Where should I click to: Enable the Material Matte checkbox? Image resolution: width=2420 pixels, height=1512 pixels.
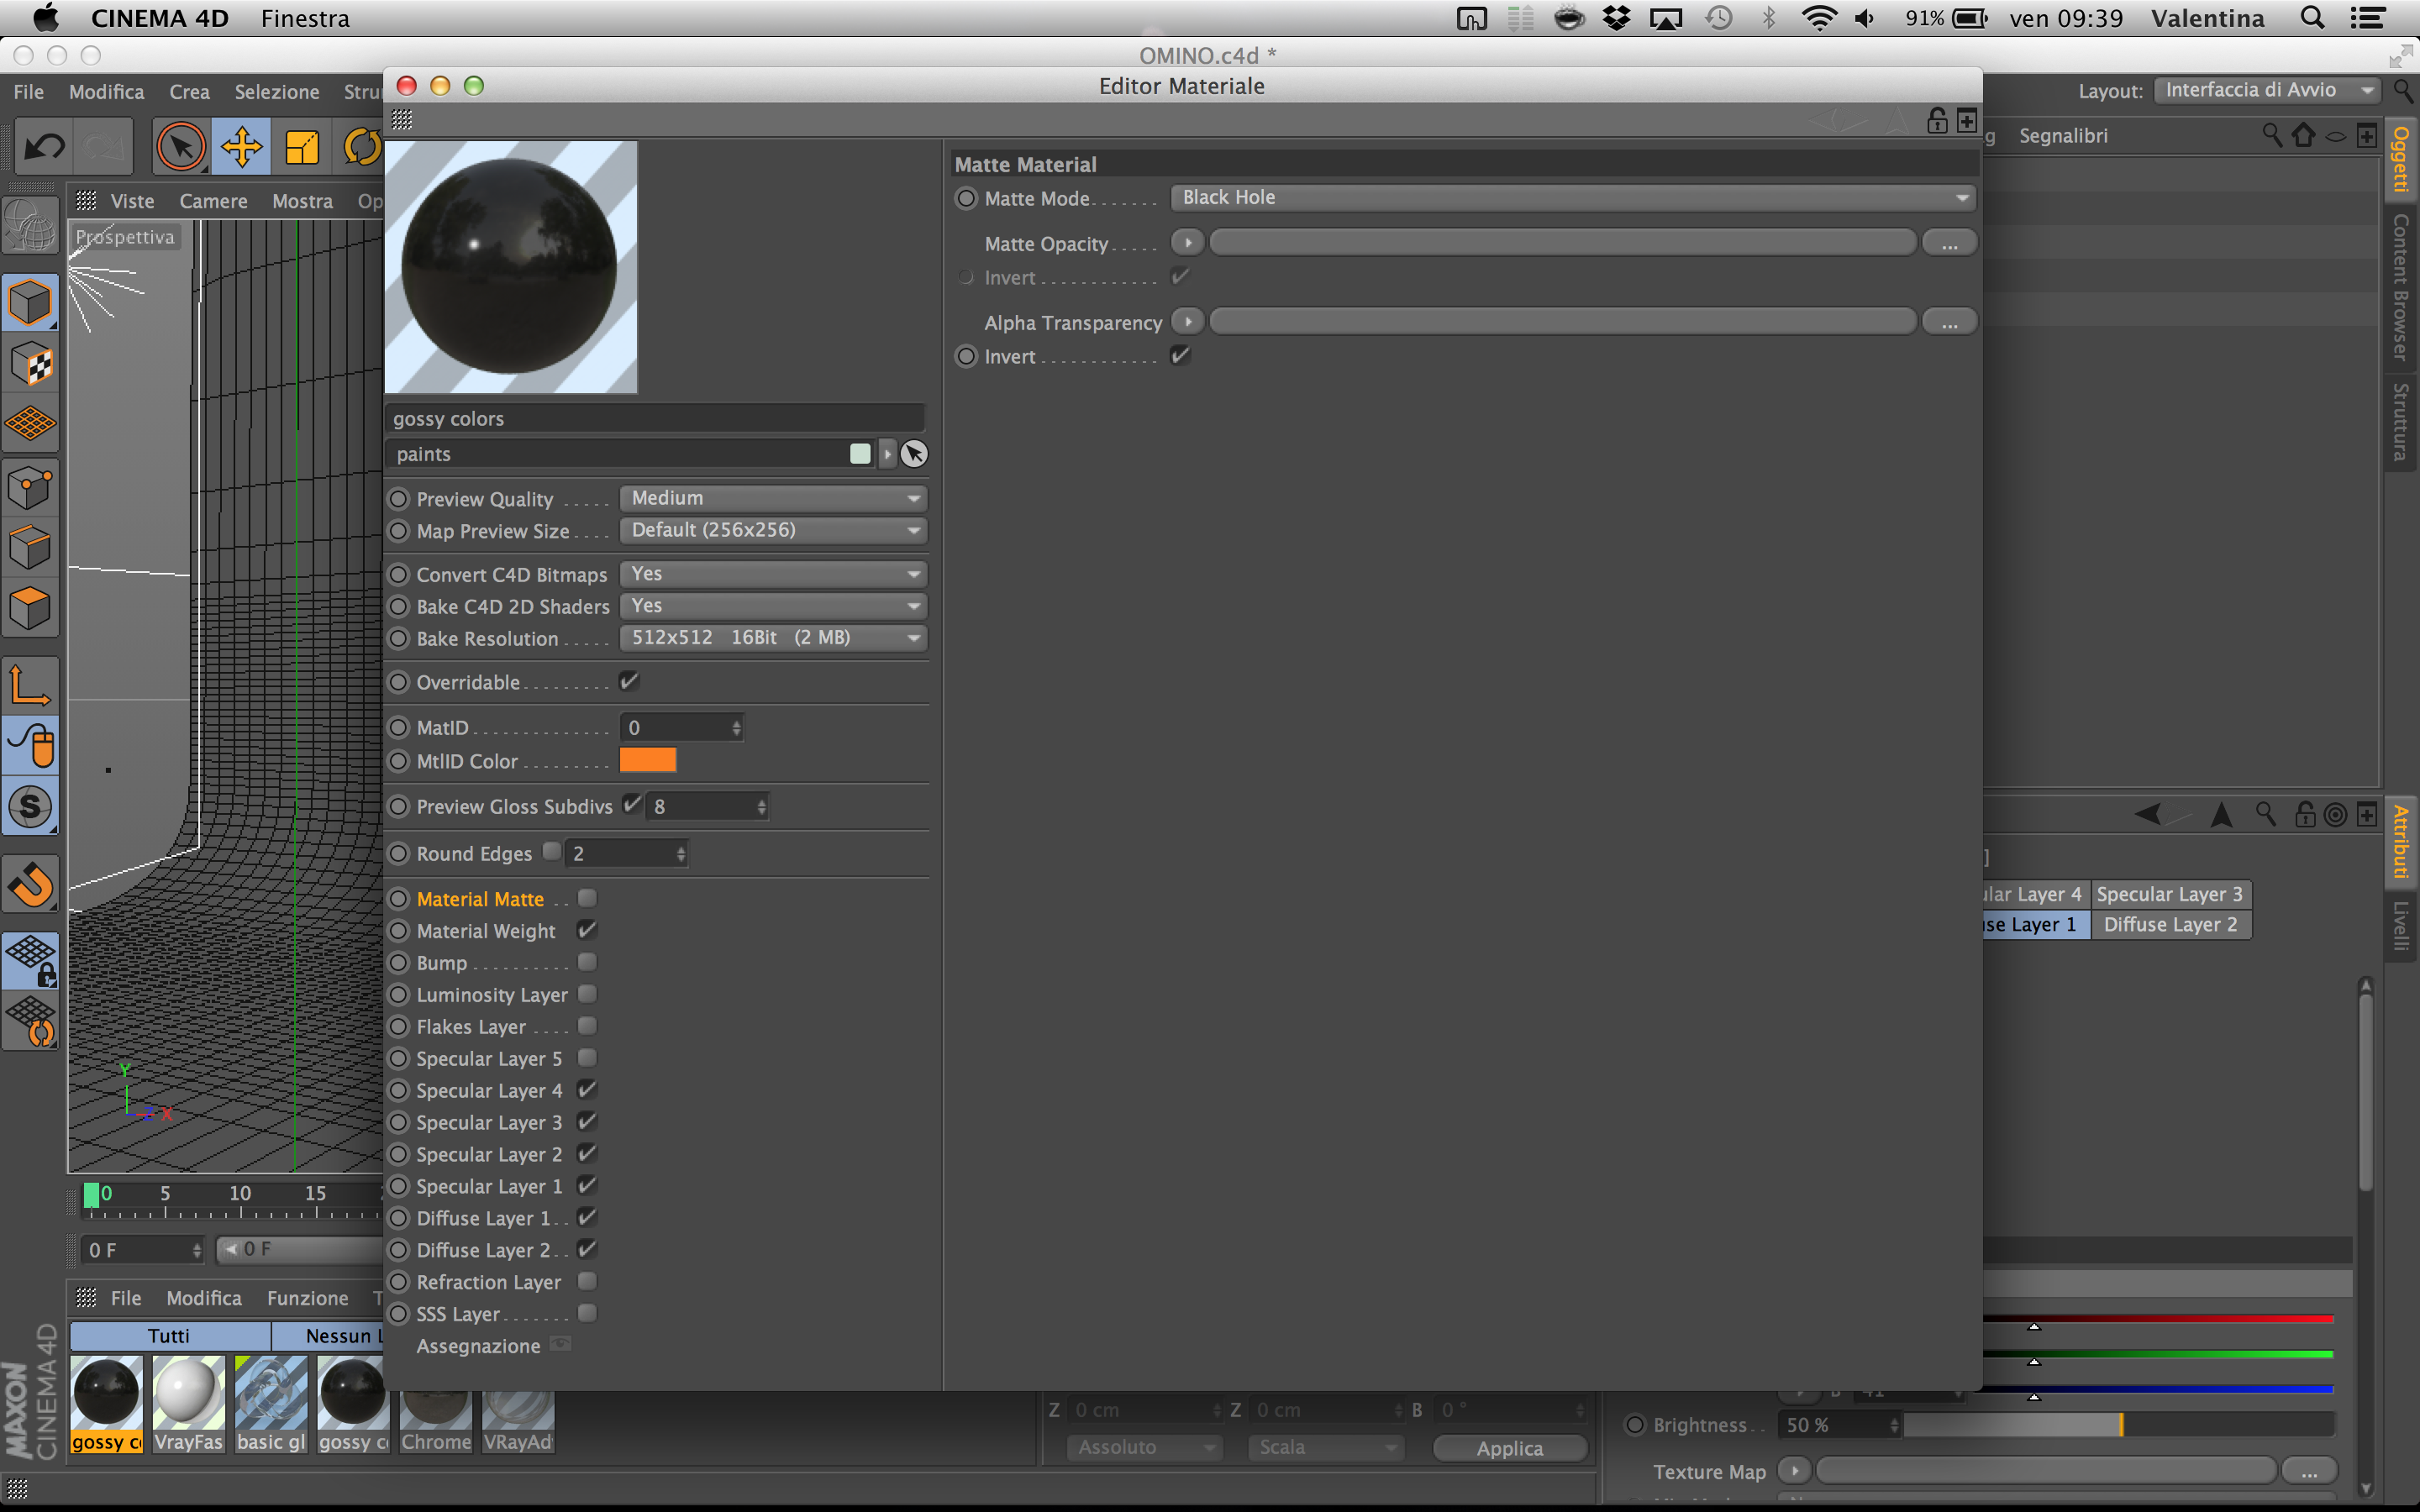coord(587,898)
